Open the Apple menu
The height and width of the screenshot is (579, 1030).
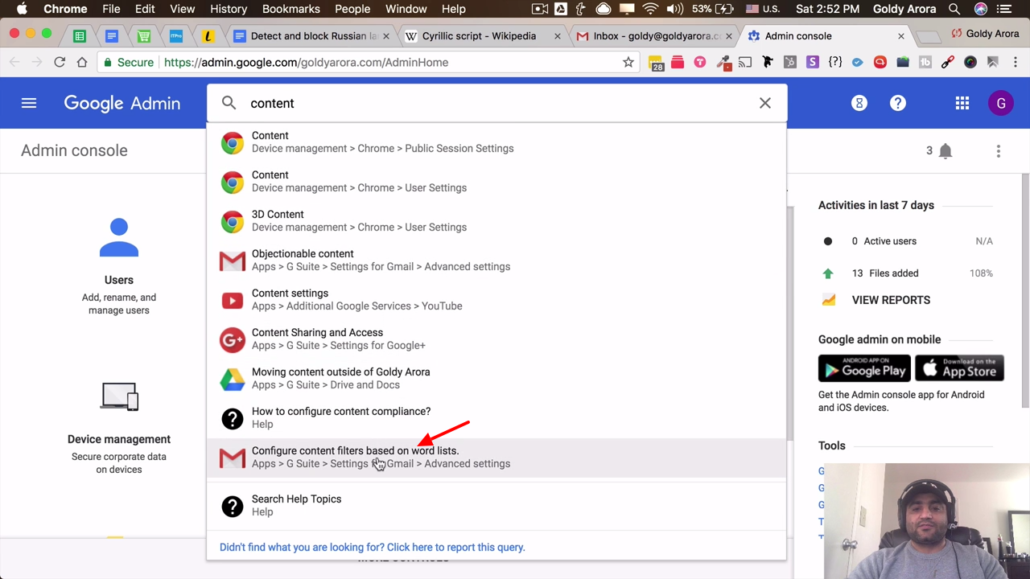22,9
